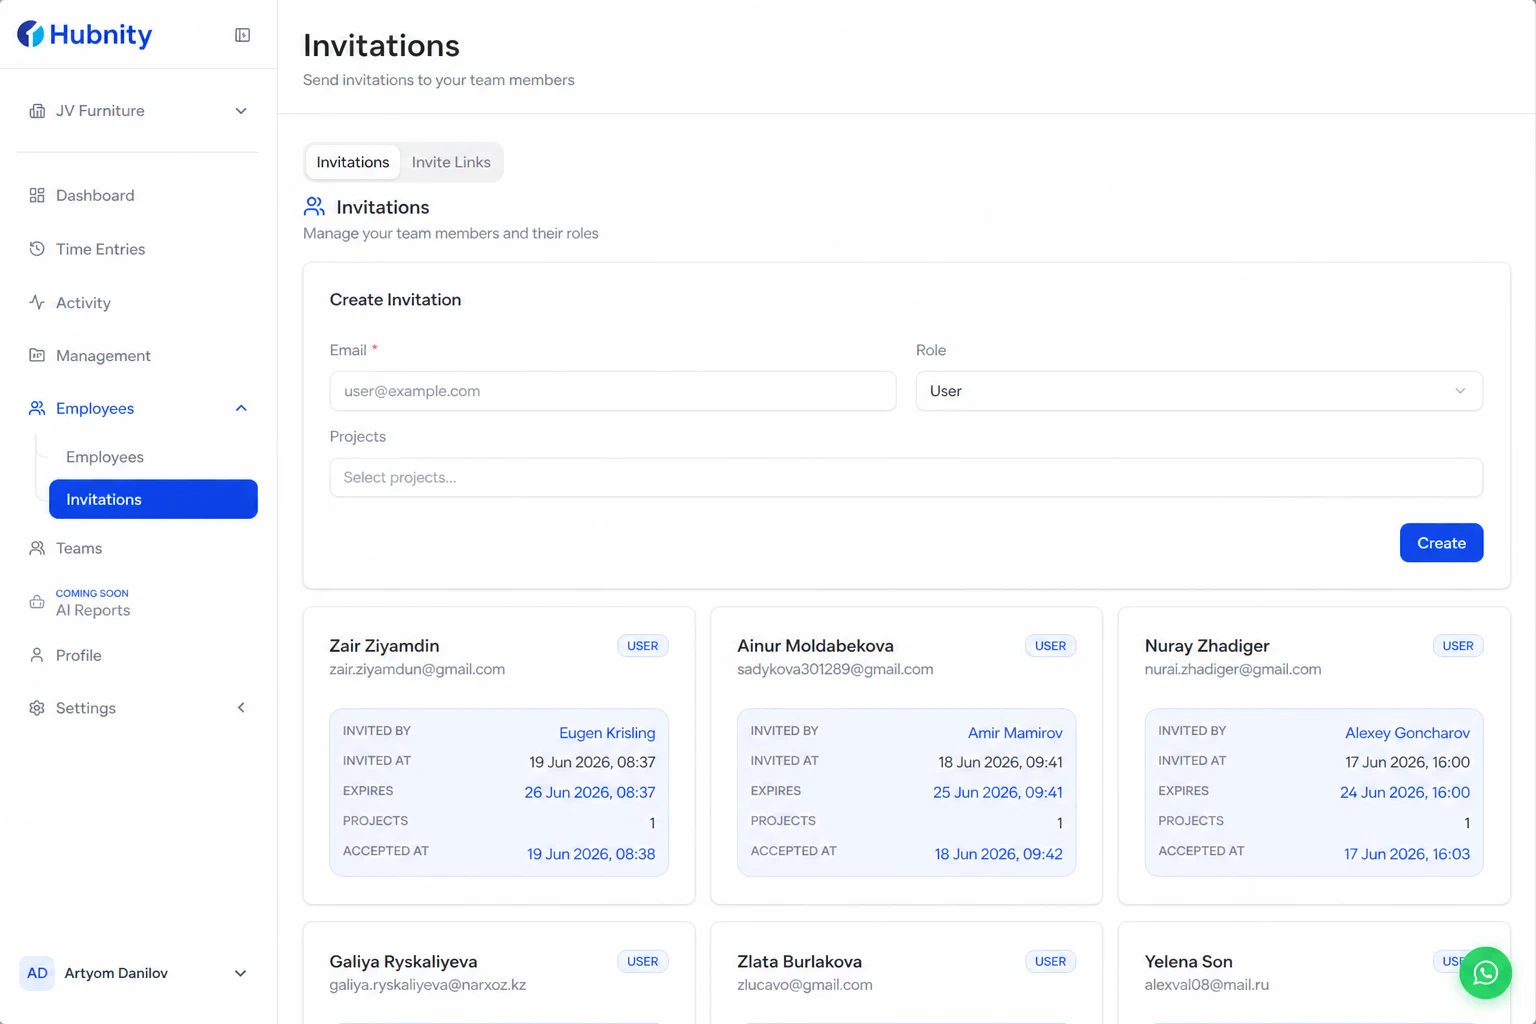Open the JV Furniture workspace dropdown
Viewport: 1536px width, 1024px height.
[137, 111]
